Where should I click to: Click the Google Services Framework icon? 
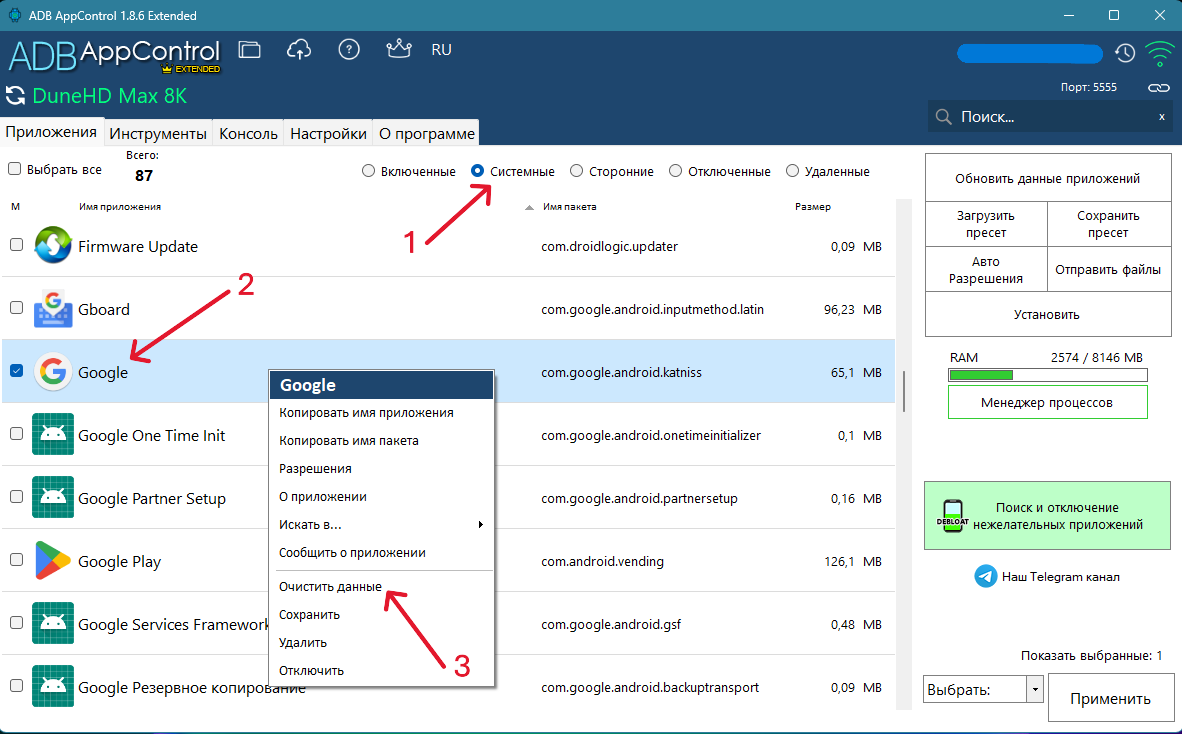coord(53,623)
